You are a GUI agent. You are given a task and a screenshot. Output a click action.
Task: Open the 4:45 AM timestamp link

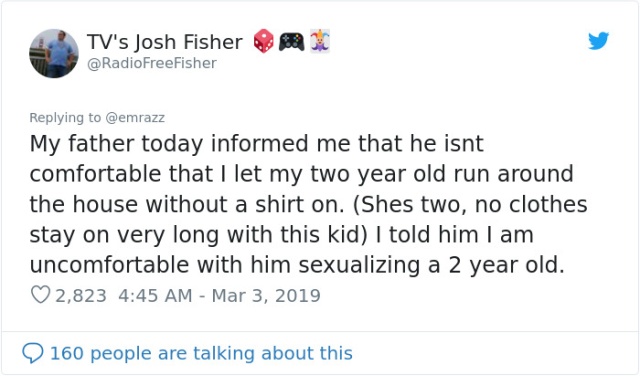tap(155, 296)
